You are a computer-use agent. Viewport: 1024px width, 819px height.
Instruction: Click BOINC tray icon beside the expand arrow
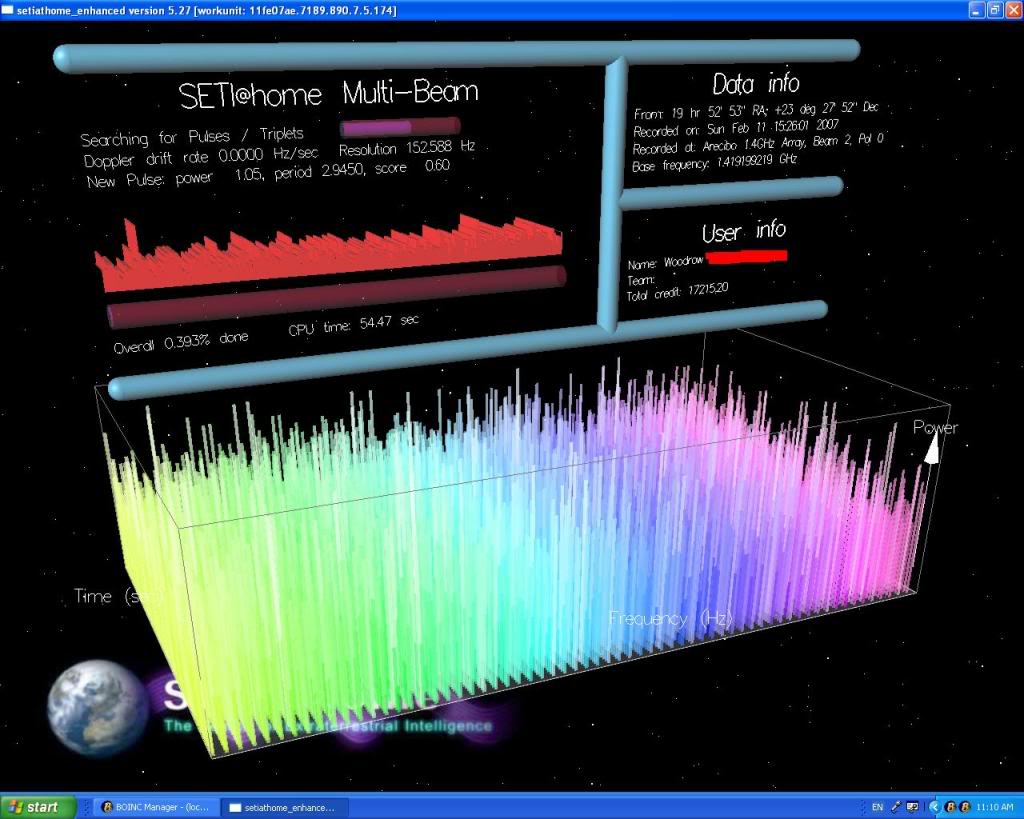pos(951,807)
